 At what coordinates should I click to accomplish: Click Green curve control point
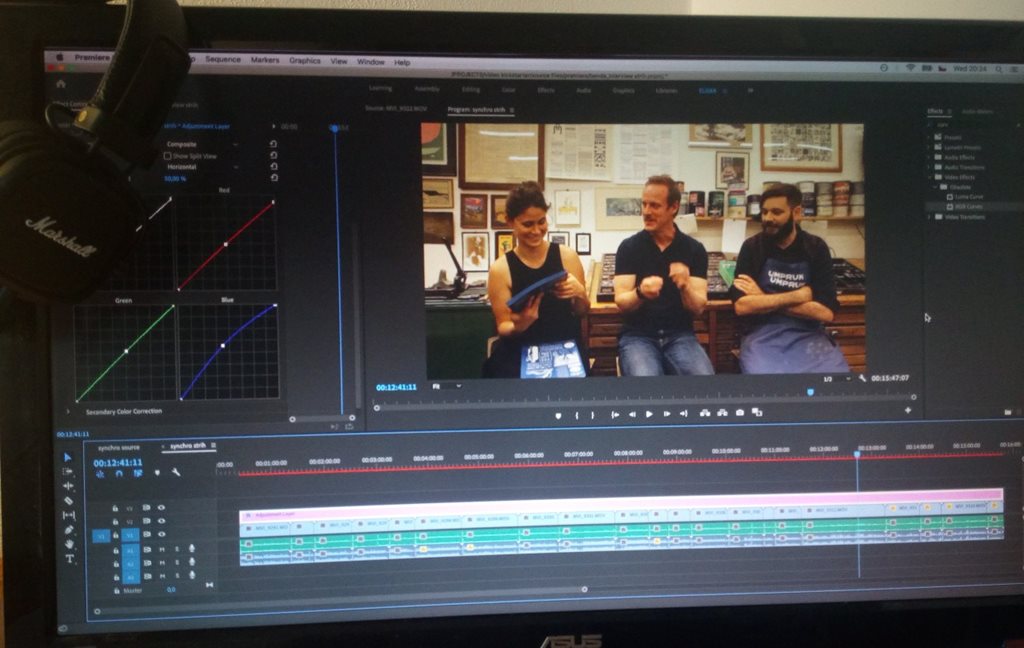[126, 351]
